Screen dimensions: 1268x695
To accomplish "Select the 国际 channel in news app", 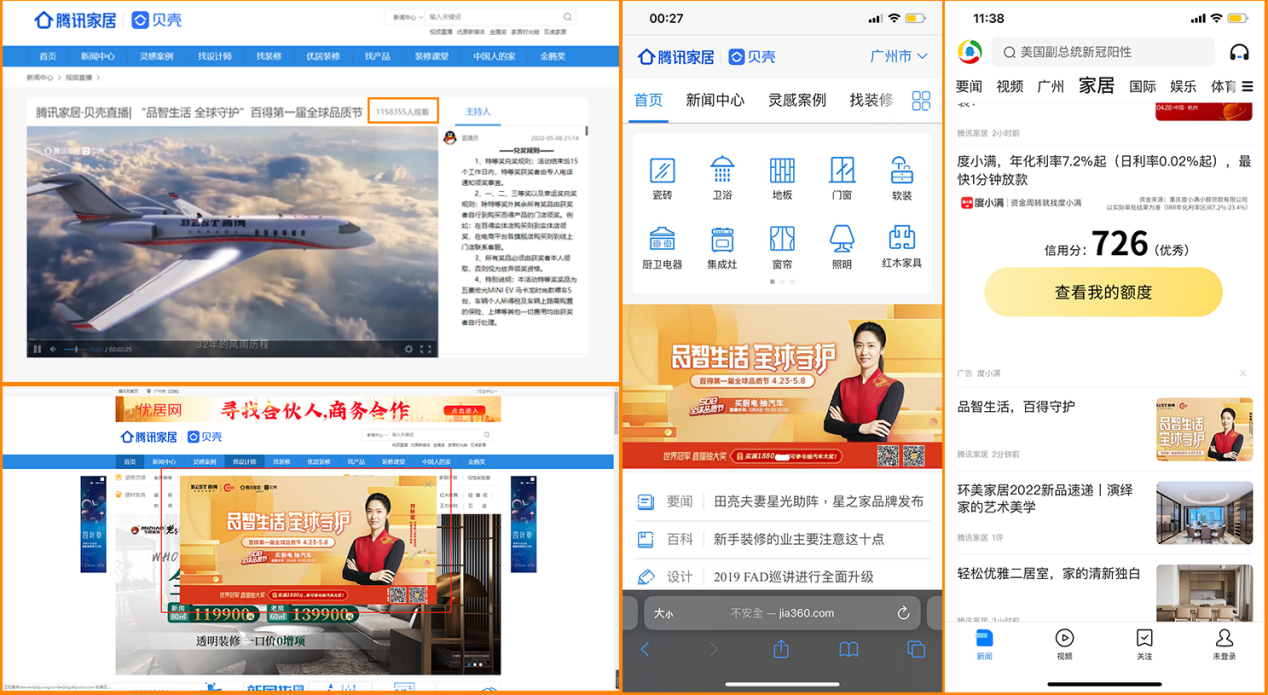I will [x=1143, y=87].
